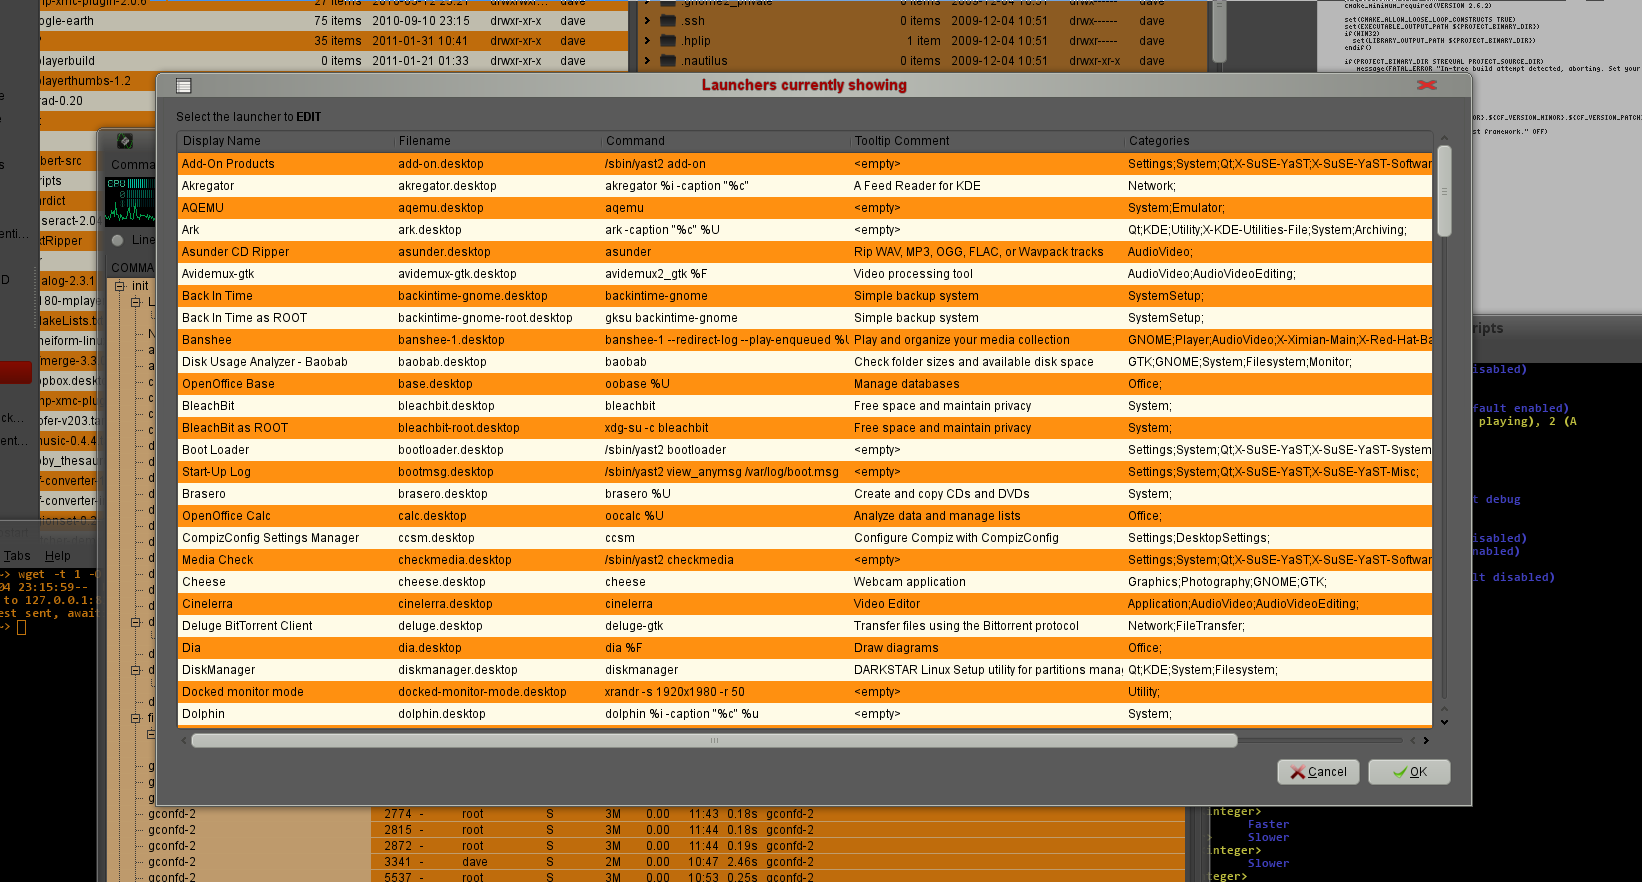Viewport: 1642px width, 882px height.
Task: Sort by Command column header
Action: coord(725,141)
